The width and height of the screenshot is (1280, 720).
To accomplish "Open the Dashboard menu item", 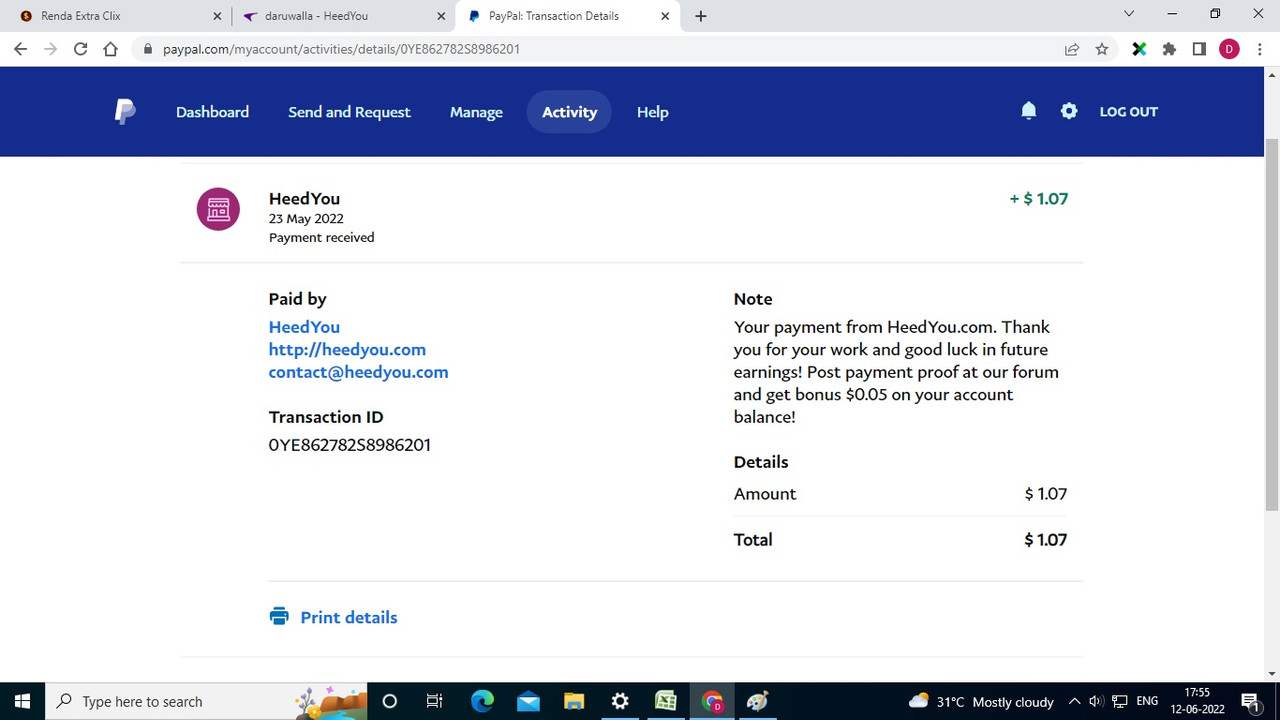I will (212, 112).
